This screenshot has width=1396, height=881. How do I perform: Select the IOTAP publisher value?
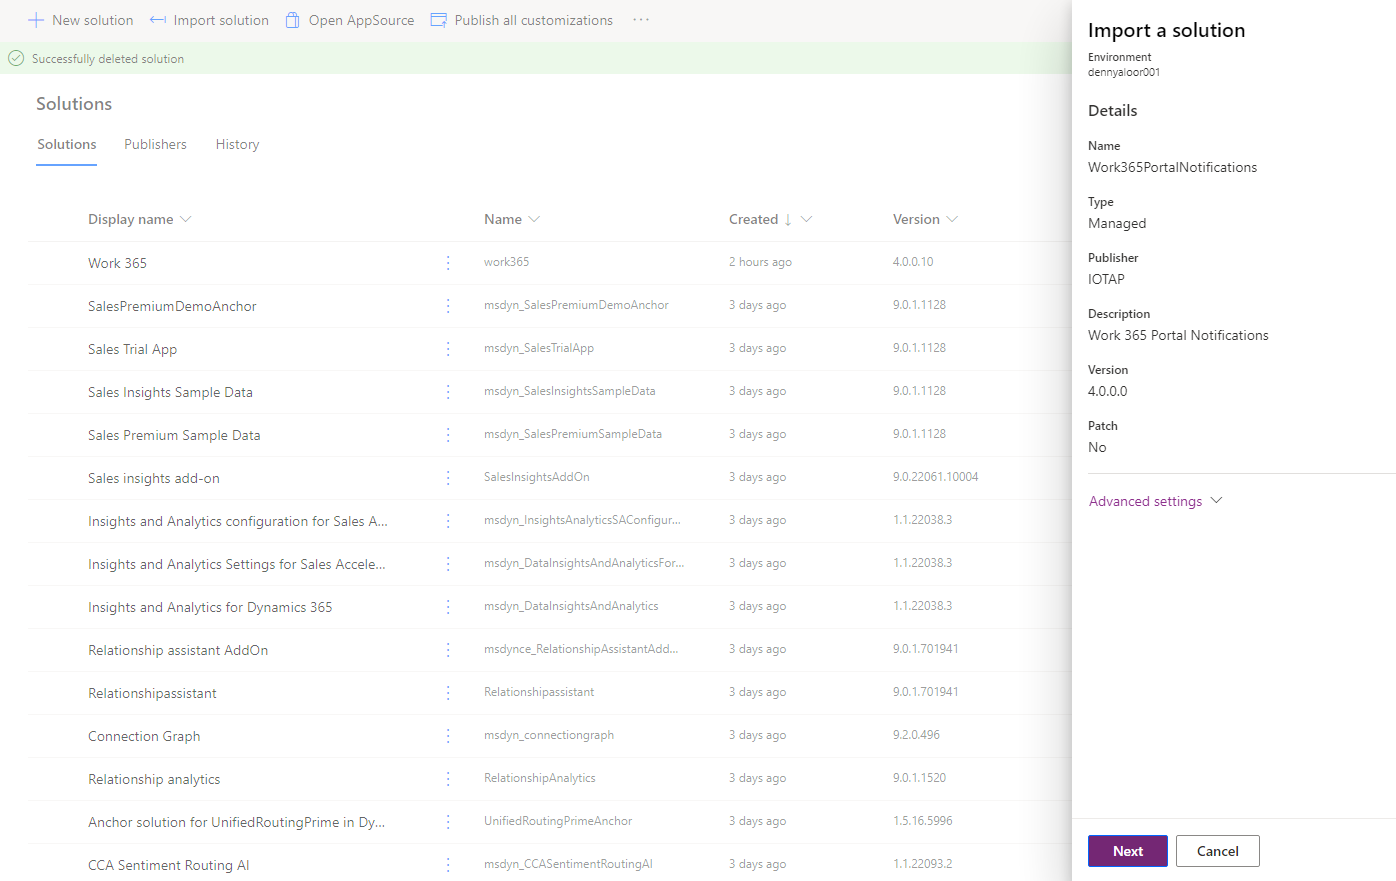(x=1106, y=279)
